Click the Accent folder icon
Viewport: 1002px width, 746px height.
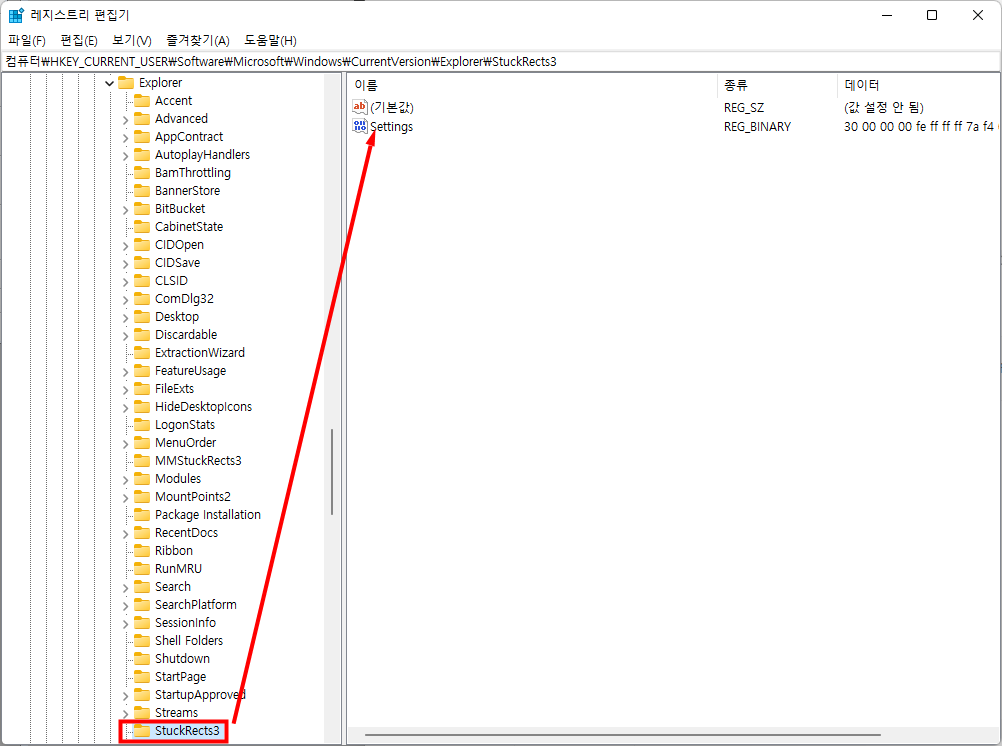click(x=142, y=100)
